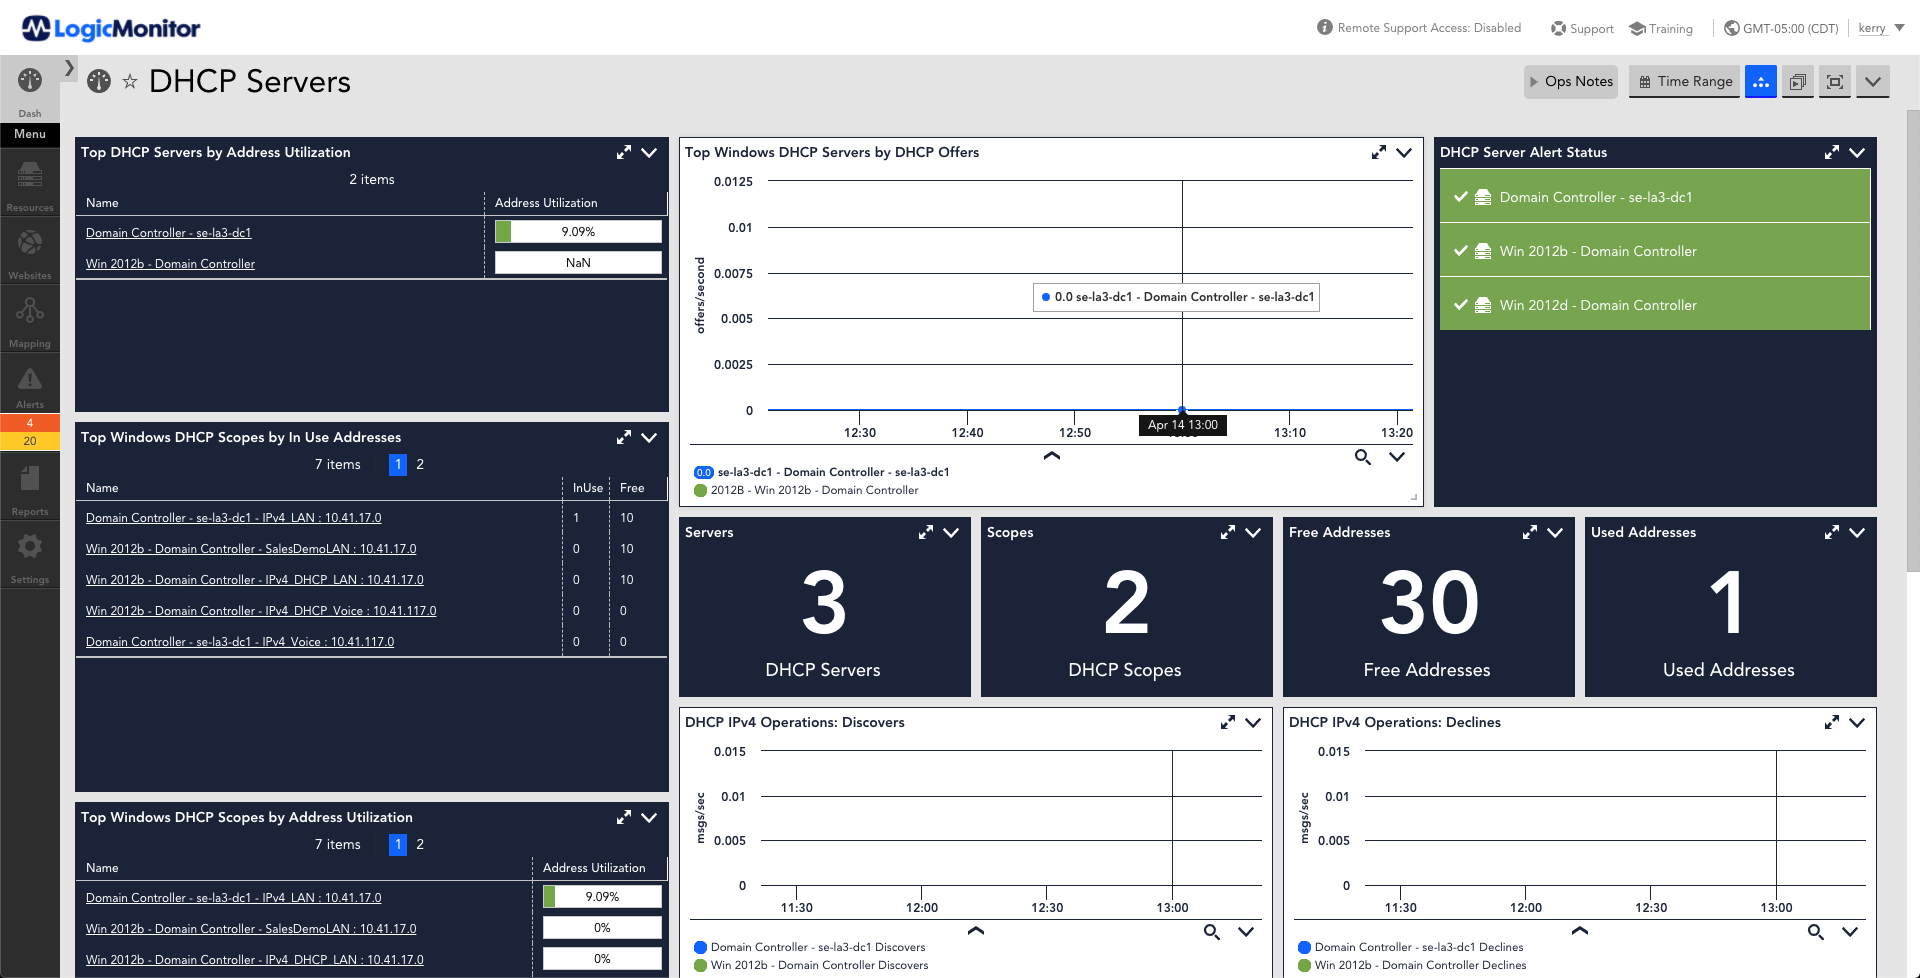
Task: Click the warning alerts count badge 20
Action: (30, 441)
